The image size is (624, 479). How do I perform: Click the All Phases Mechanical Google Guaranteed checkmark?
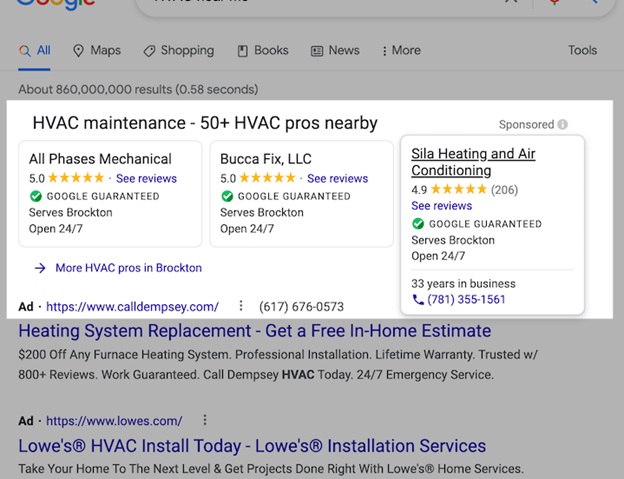[x=36, y=196]
